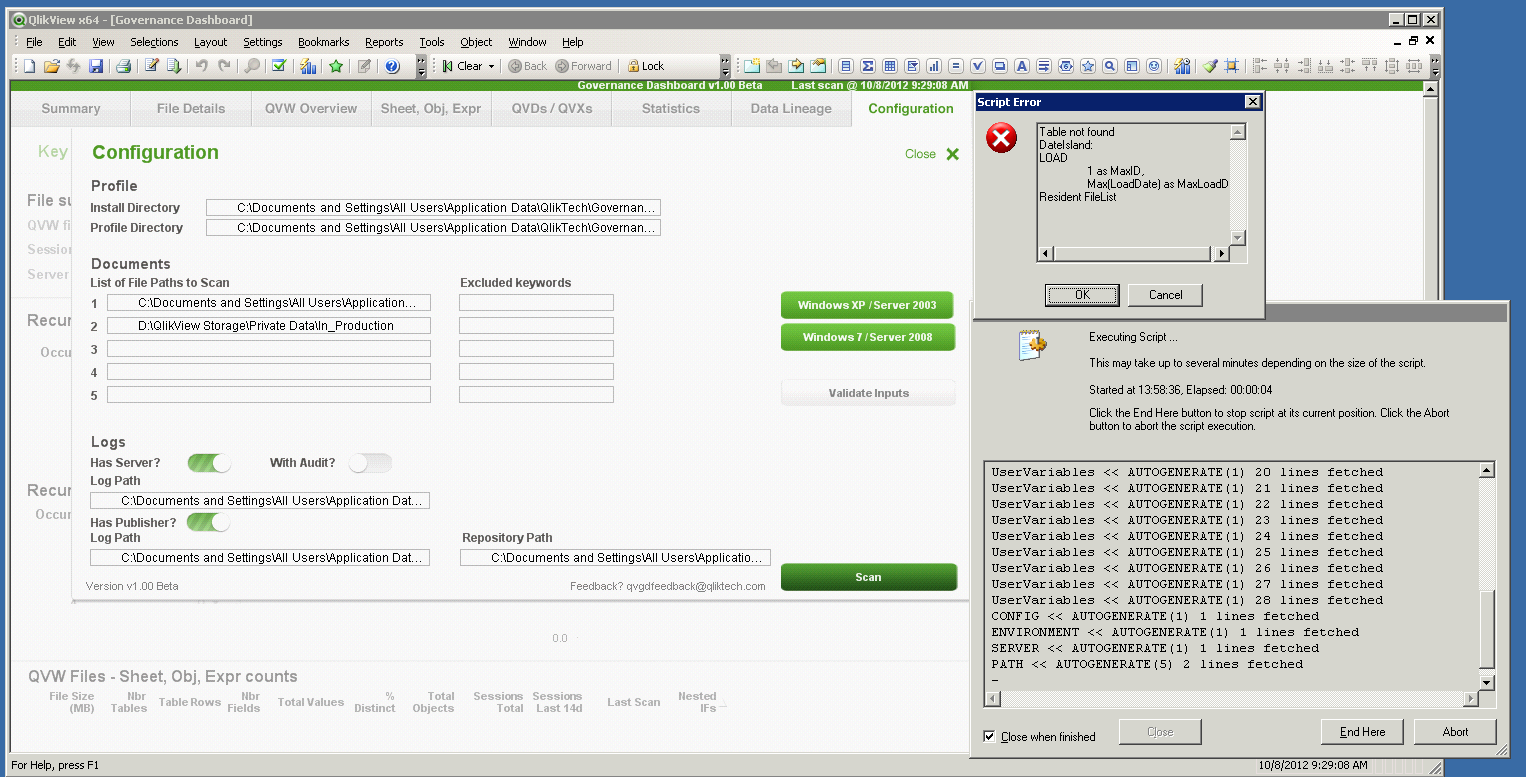Click the blue Help question mark icon
Image resolution: width=1526 pixels, height=777 pixels.
click(392, 66)
